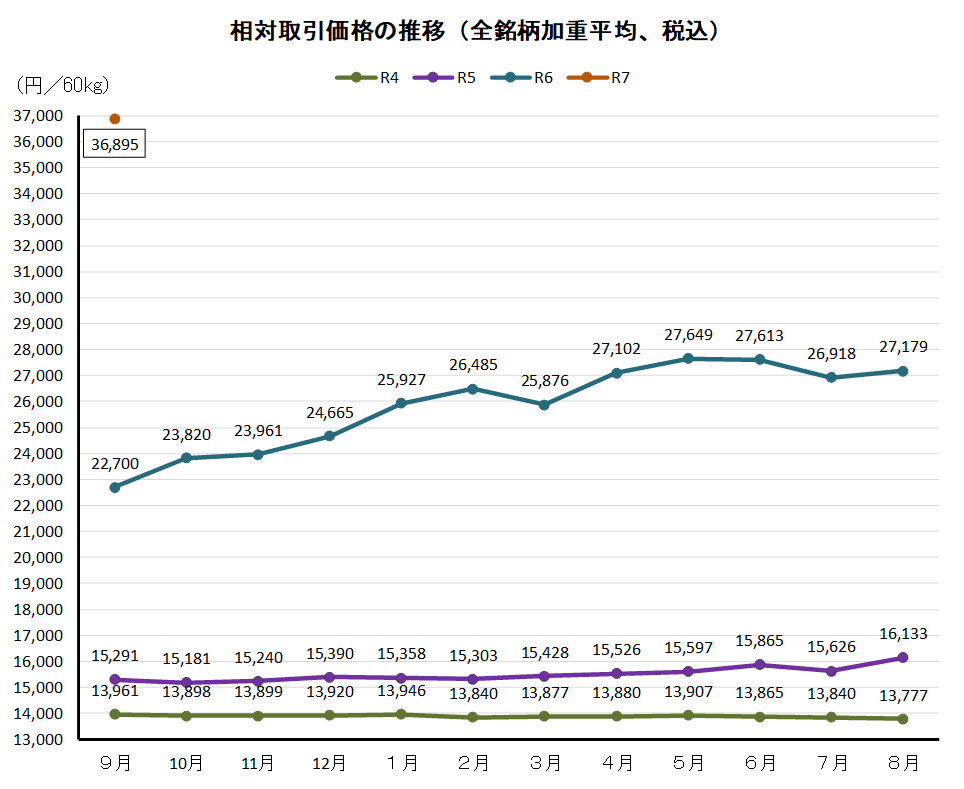This screenshot has width=964, height=789.
Task: Select the 13,777 data label
Action: (x=902, y=696)
